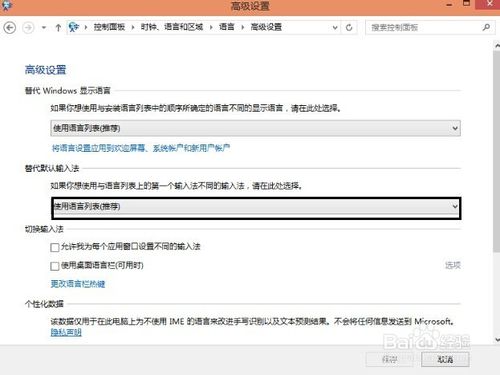Maximize the 高级设置 window
Viewport: 500px width, 375px height.
466,4
